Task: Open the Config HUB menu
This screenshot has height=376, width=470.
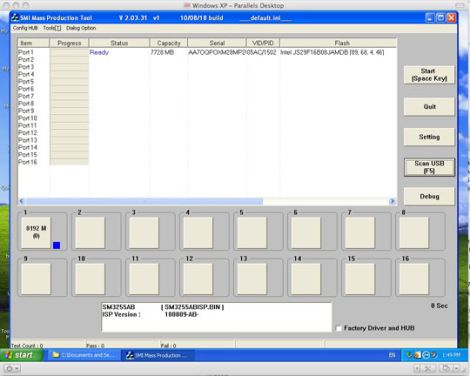Action: pyautogui.click(x=25, y=28)
